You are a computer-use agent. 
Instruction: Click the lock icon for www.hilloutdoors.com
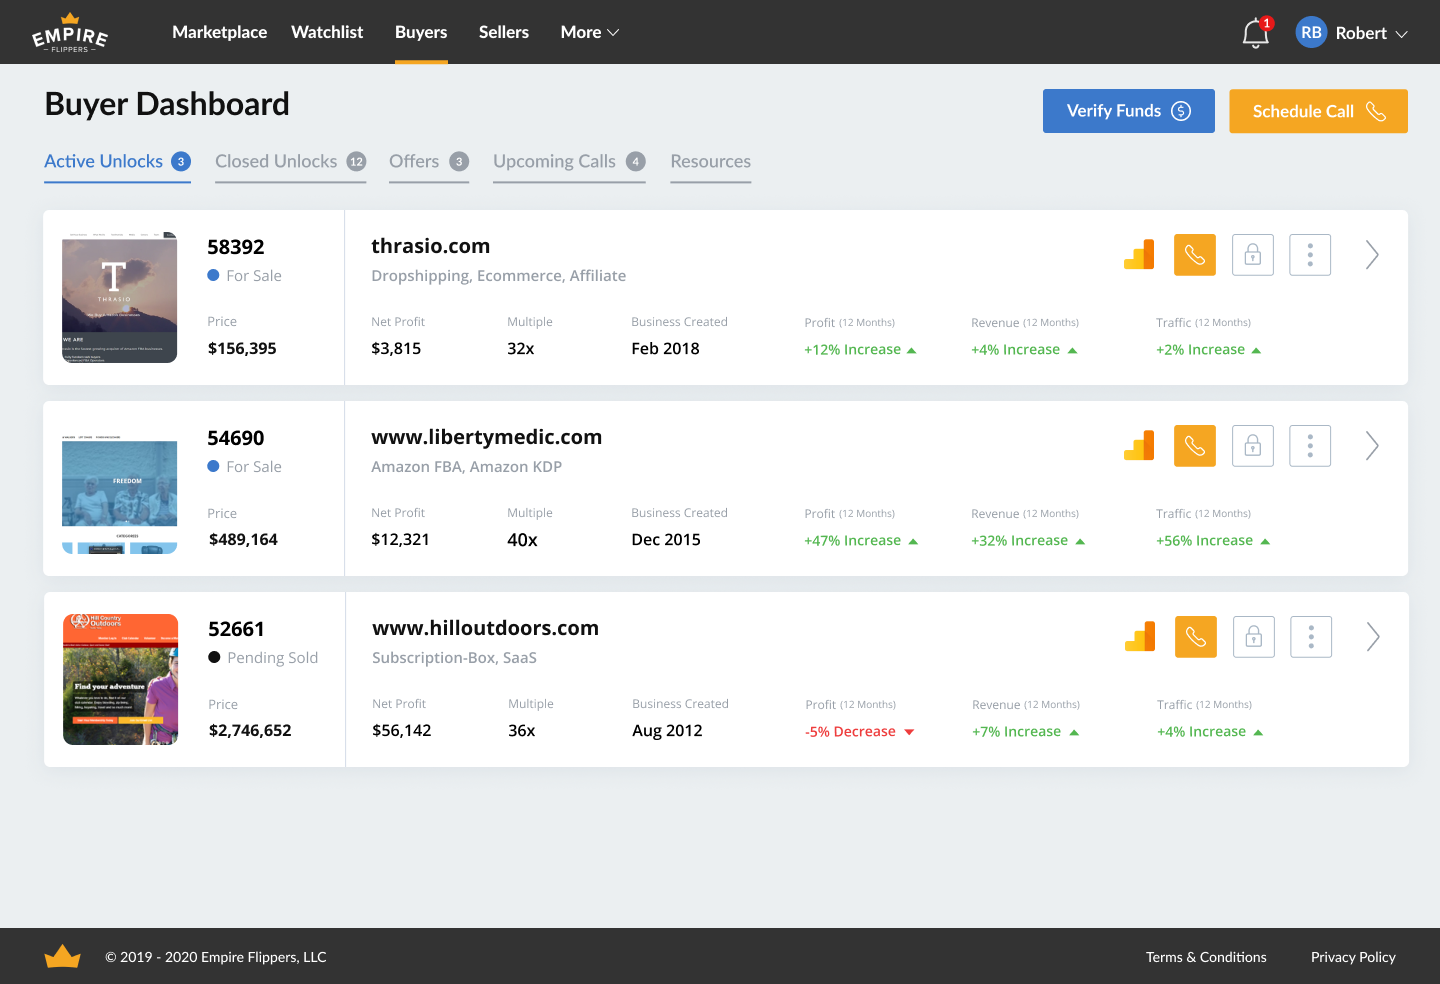click(1254, 637)
